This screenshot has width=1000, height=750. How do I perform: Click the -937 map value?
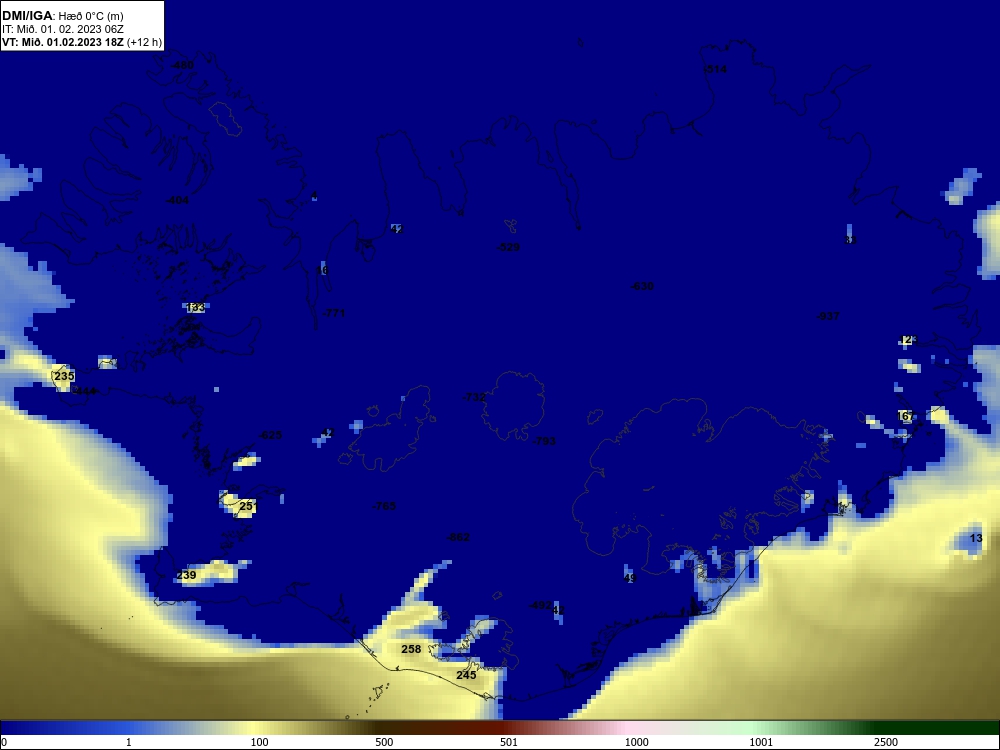point(828,316)
